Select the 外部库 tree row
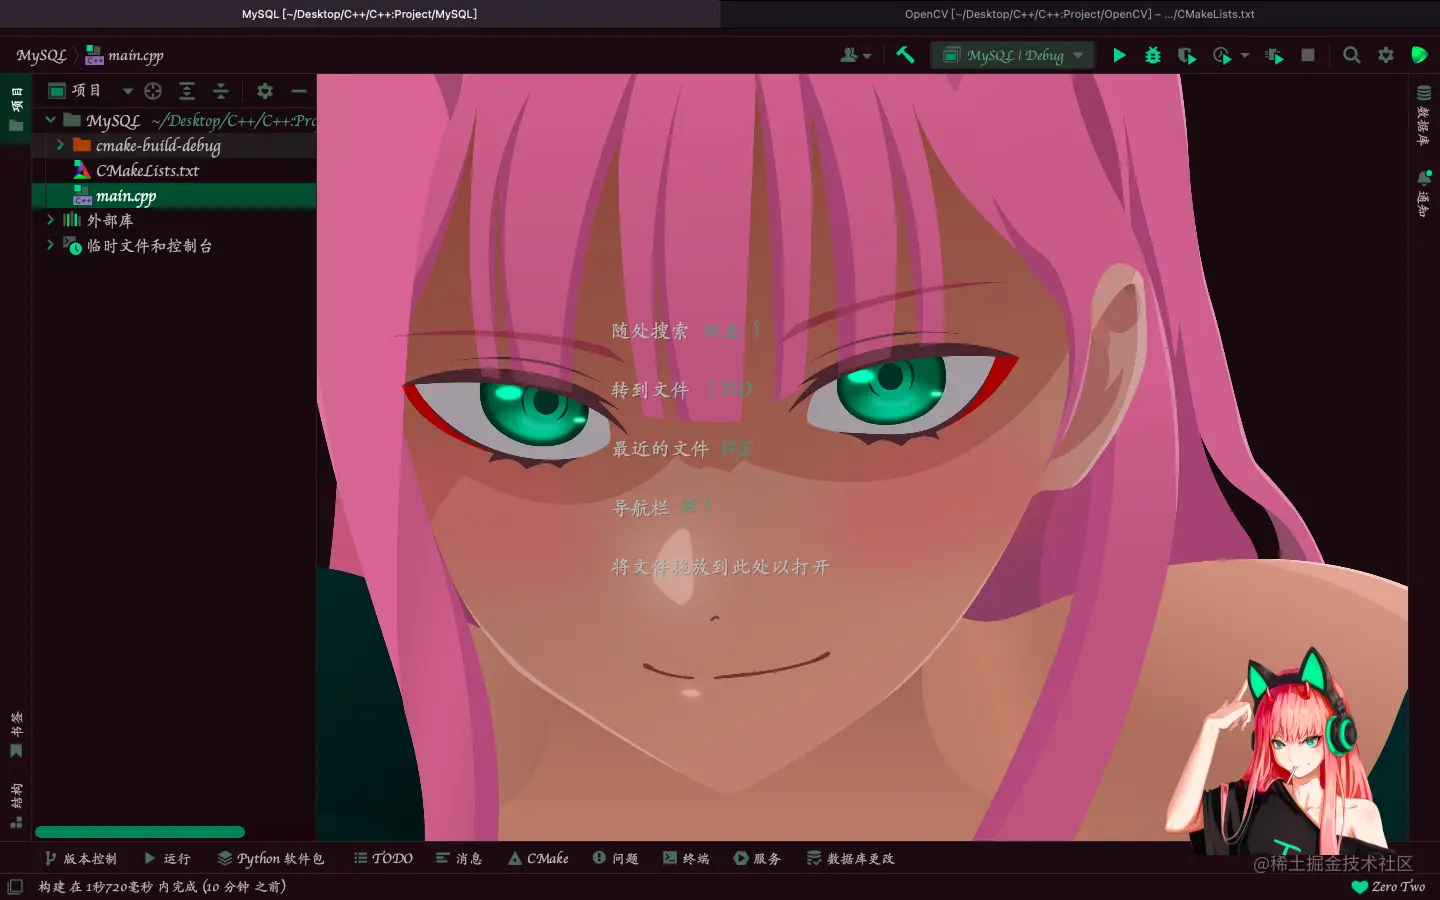 pos(174,220)
